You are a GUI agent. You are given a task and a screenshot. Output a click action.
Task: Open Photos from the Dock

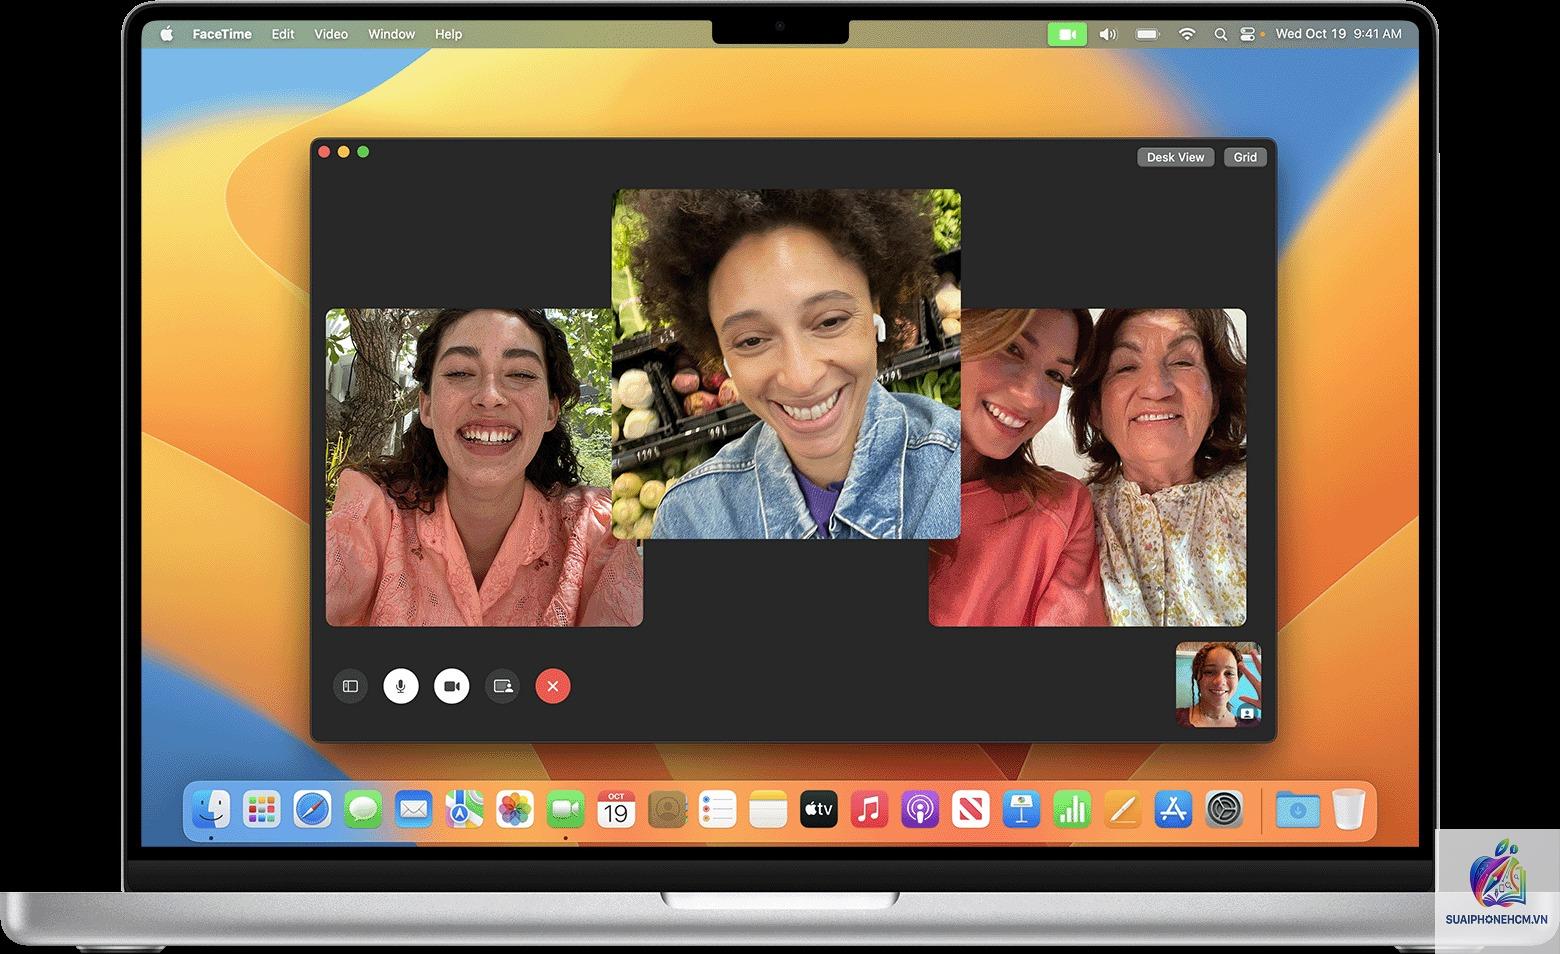pos(515,809)
